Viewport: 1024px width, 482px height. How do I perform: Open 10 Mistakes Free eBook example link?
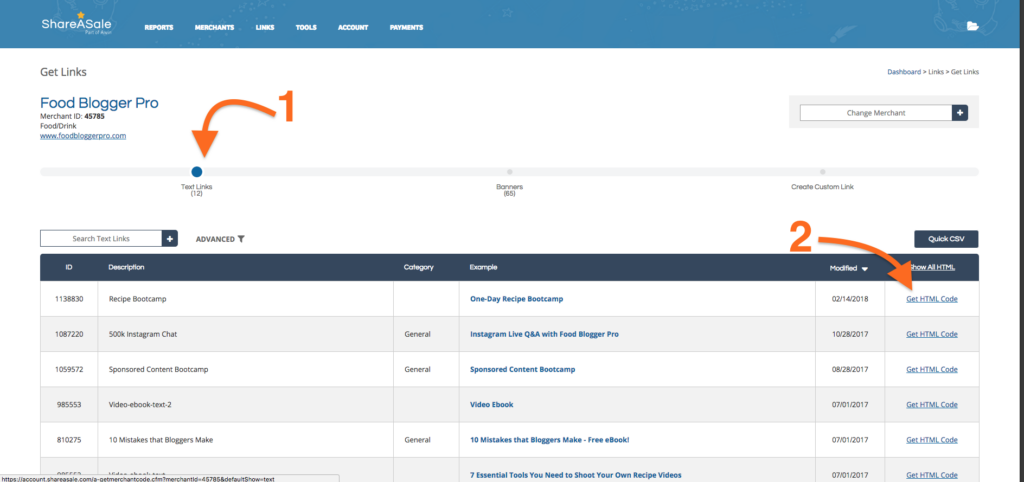pos(550,440)
